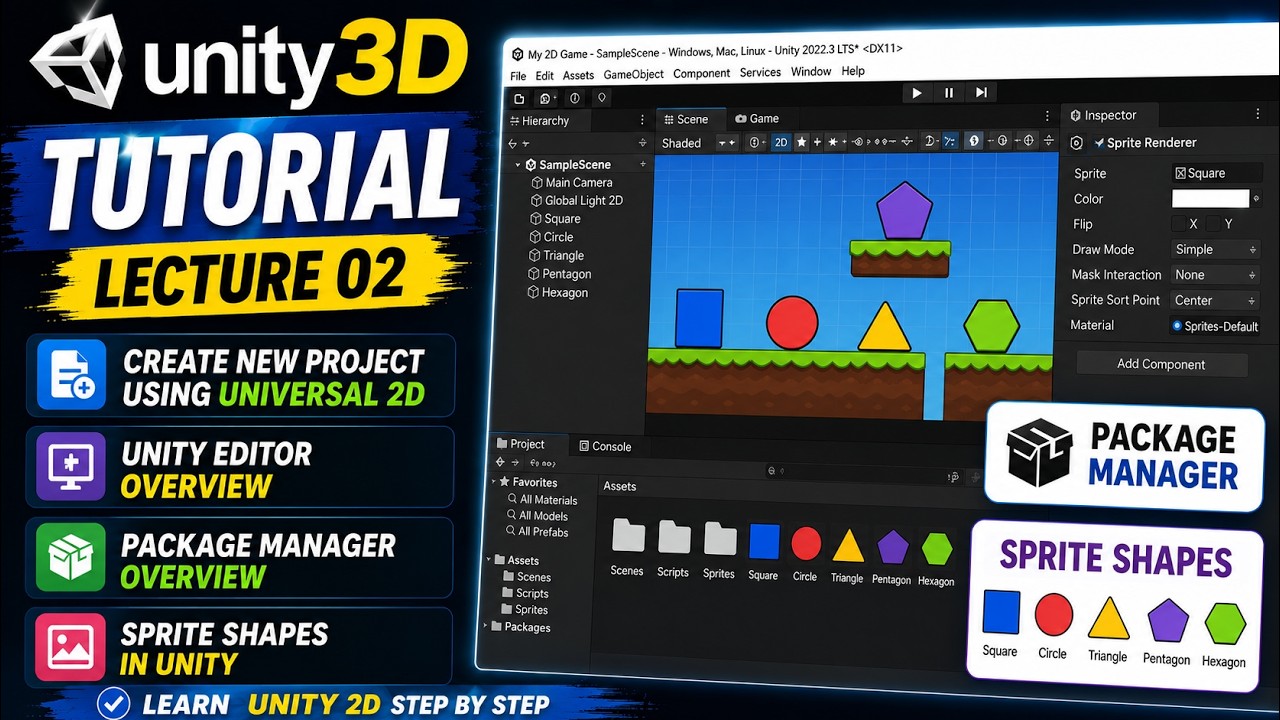
Task: Open the GameObject menu
Action: pyautogui.click(x=634, y=74)
